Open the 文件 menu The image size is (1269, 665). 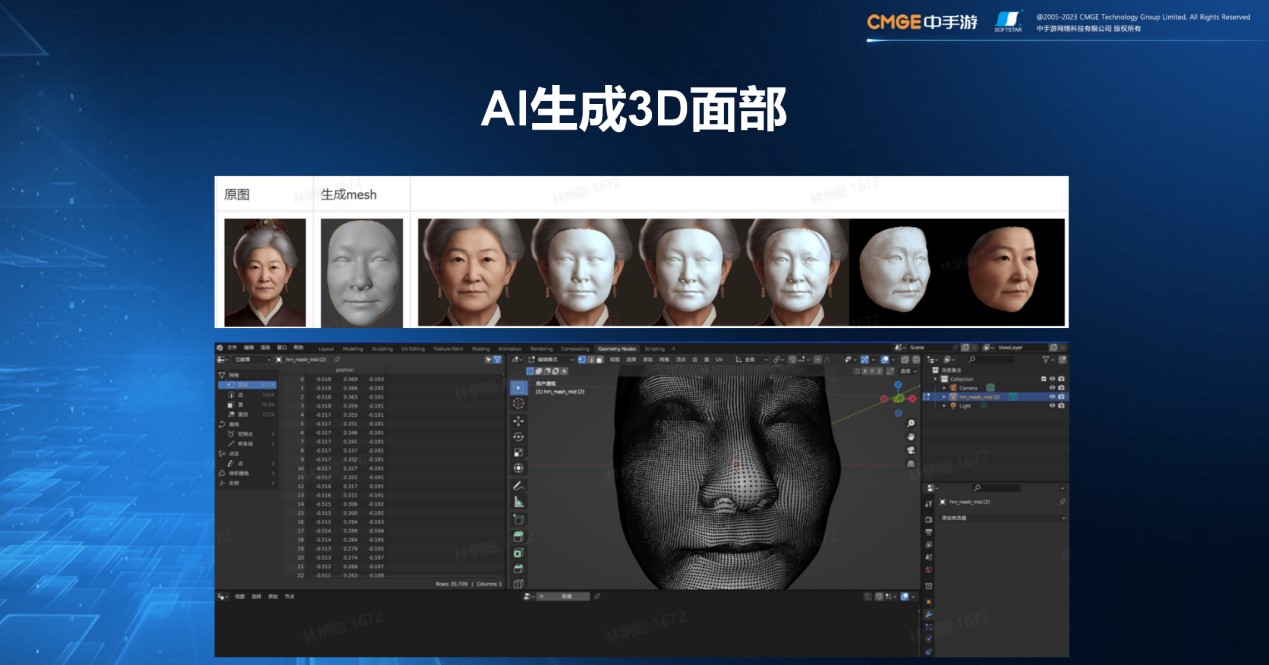point(232,348)
